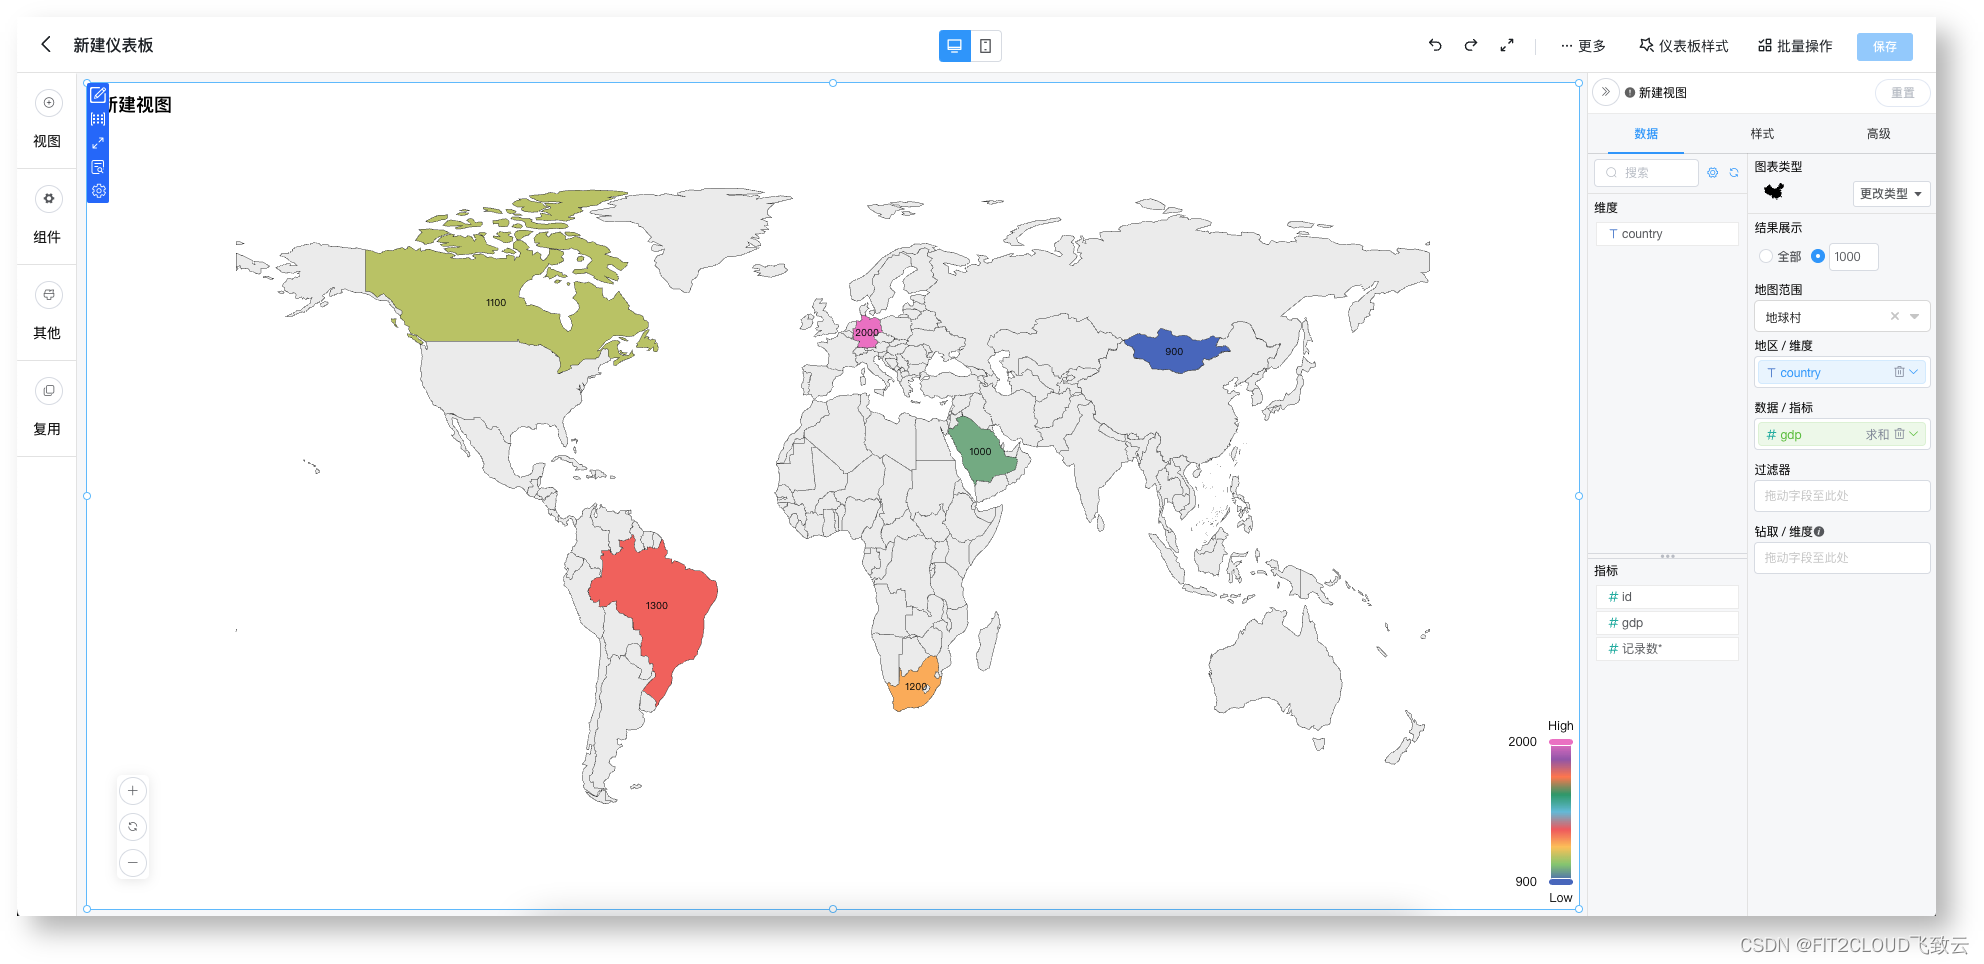Open the 组件 sidebar icon
This screenshot has height=964, width=1984.
pyautogui.click(x=48, y=199)
